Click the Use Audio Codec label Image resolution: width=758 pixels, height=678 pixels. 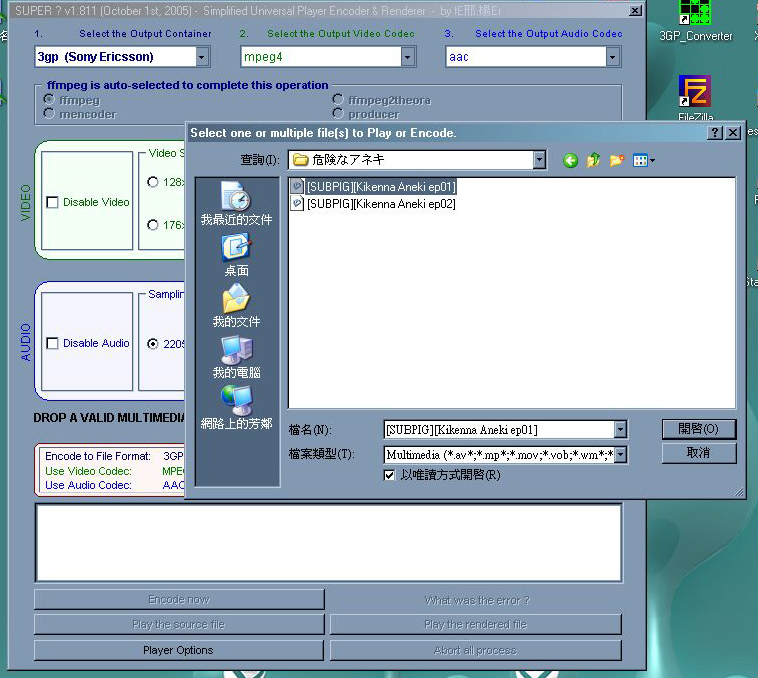coord(88,485)
